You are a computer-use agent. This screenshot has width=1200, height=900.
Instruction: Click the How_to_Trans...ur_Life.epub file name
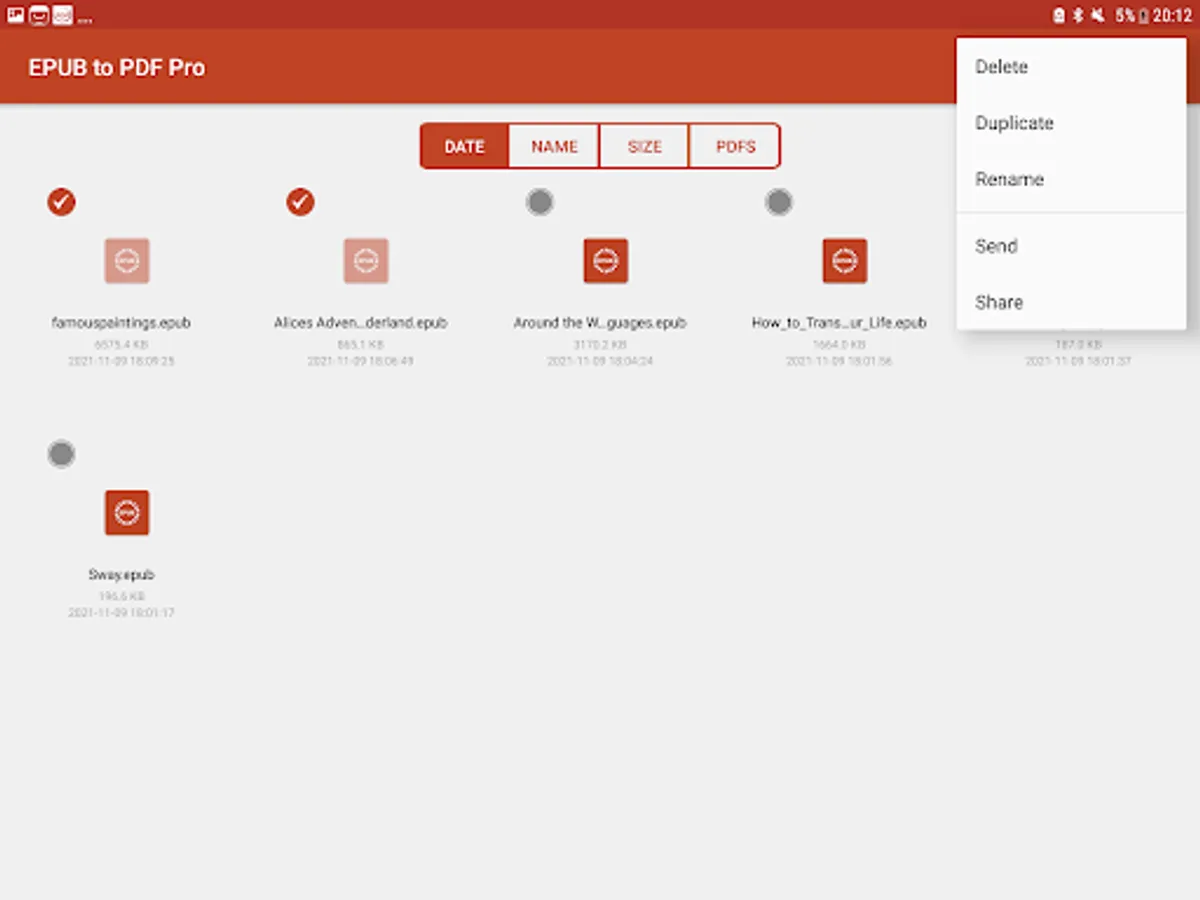pyautogui.click(x=839, y=323)
